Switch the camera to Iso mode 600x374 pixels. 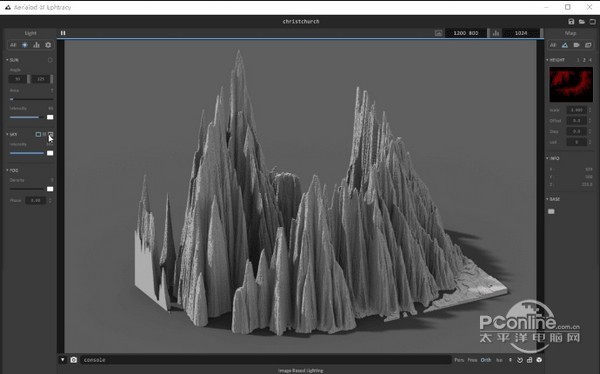[499, 360]
